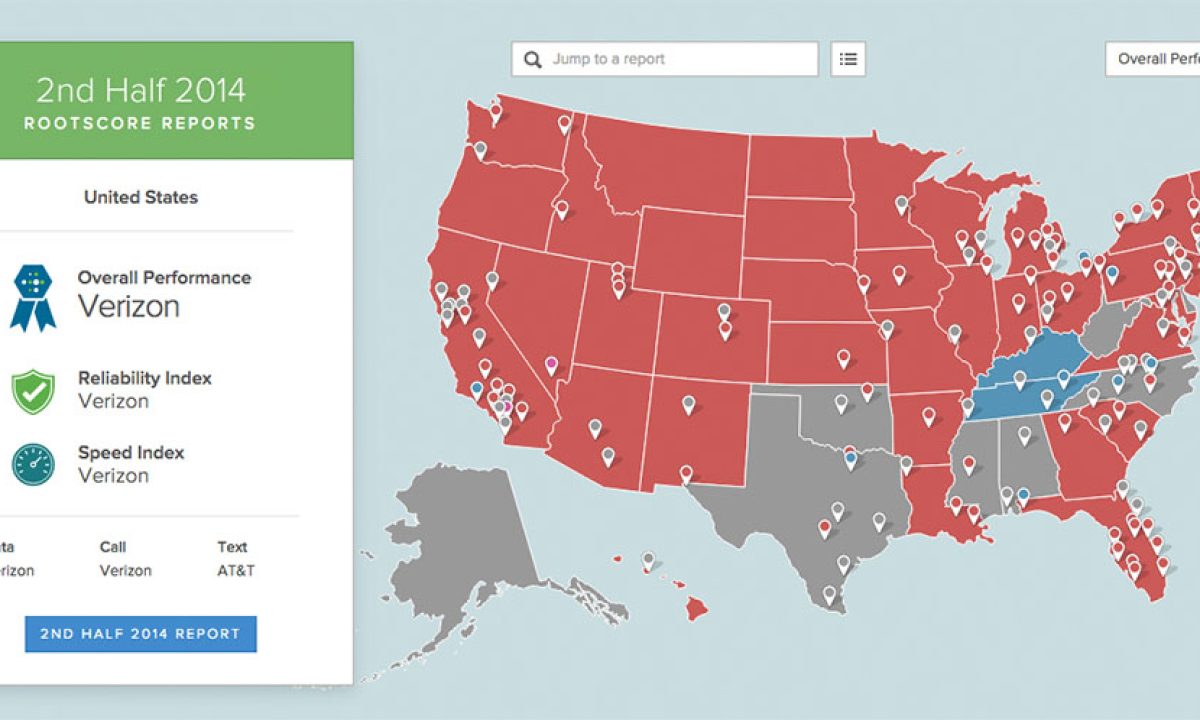Click the list view icon button
Screen dimensions: 1200x720
(848, 59)
